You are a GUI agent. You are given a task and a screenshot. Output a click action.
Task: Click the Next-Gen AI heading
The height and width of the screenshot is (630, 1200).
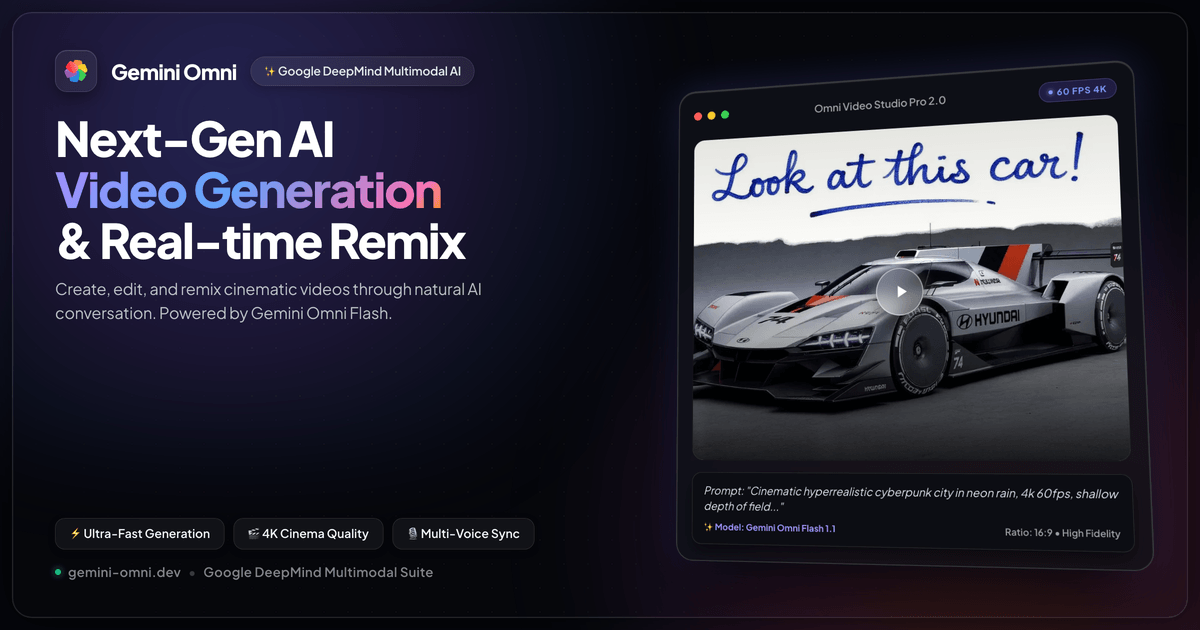[195, 140]
